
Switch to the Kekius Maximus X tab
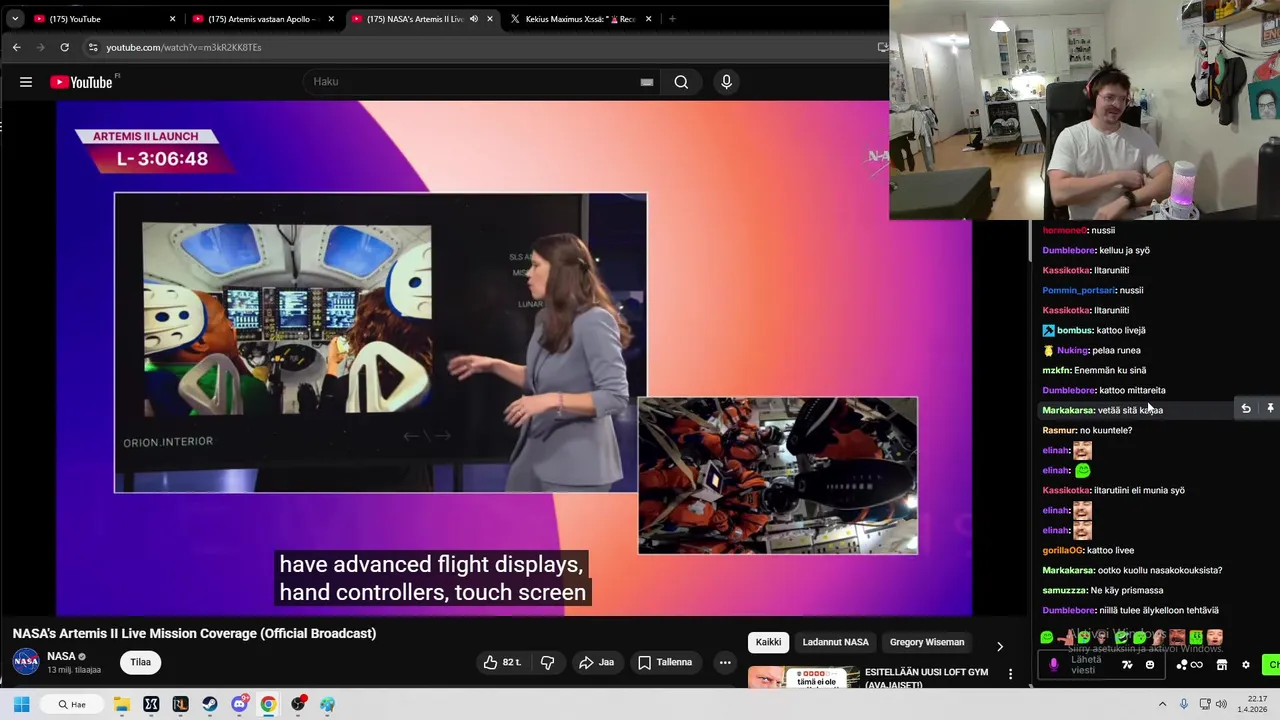(580, 19)
